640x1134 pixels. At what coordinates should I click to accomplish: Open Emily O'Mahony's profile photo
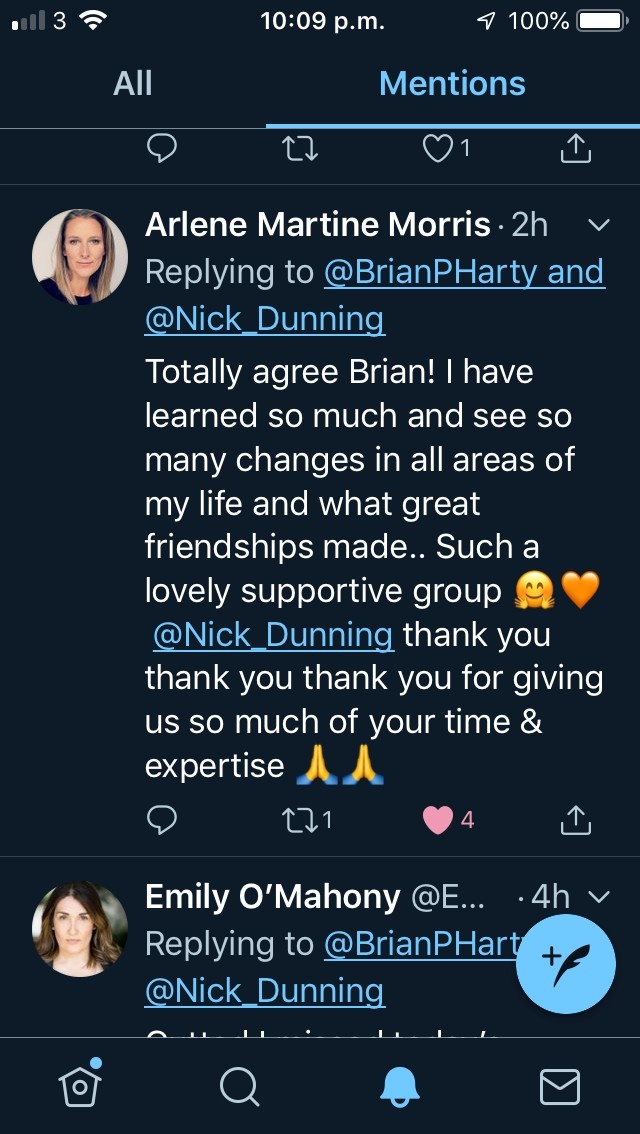pyautogui.click(x=80, y=928)
